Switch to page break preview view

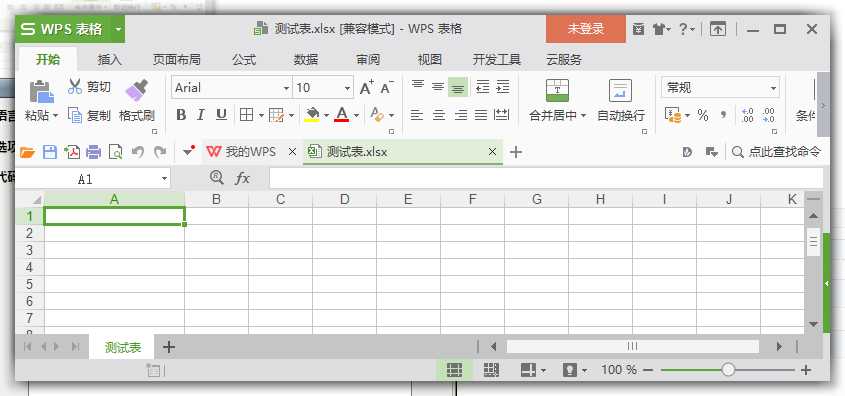(x=491, y=370)
